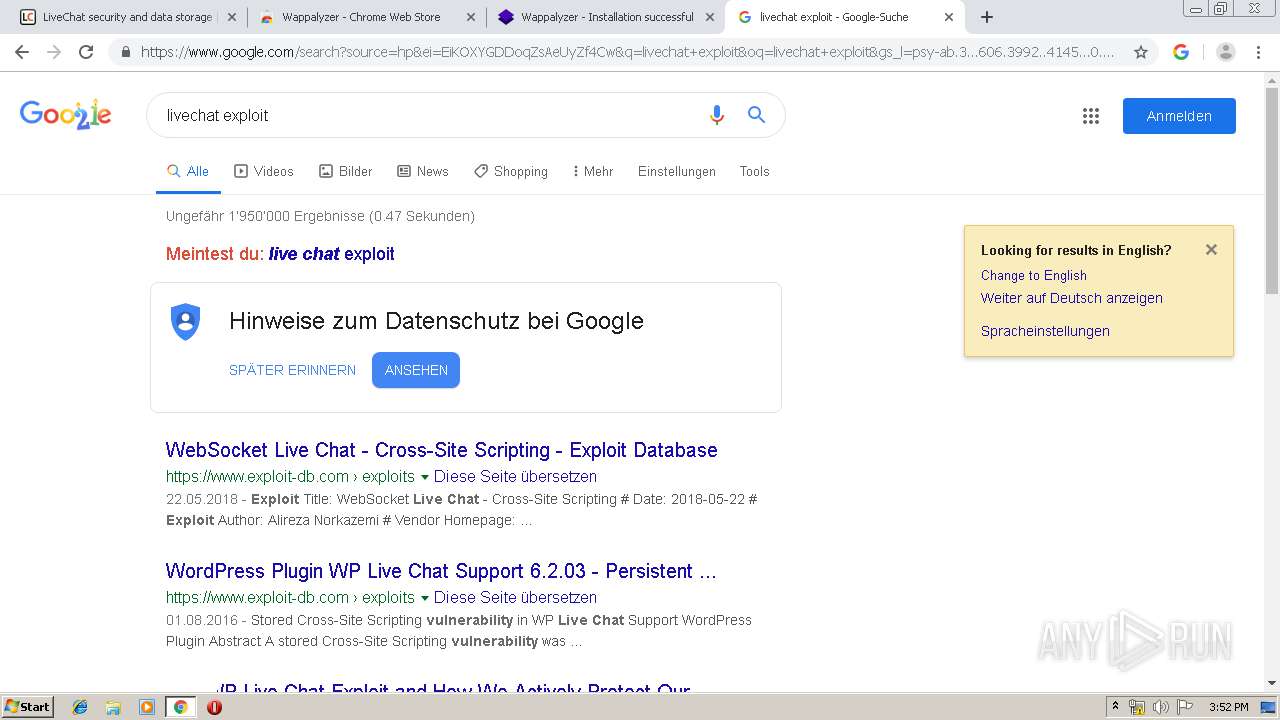The width and height of the screenshot is (1280, 720).
Task: Go back to the previous page
Action: [22, 52]
